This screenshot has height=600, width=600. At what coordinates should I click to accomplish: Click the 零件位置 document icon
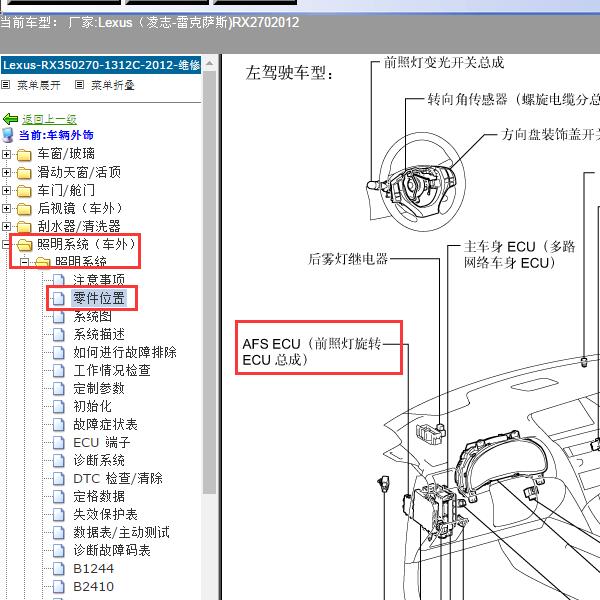coord(59,298)
